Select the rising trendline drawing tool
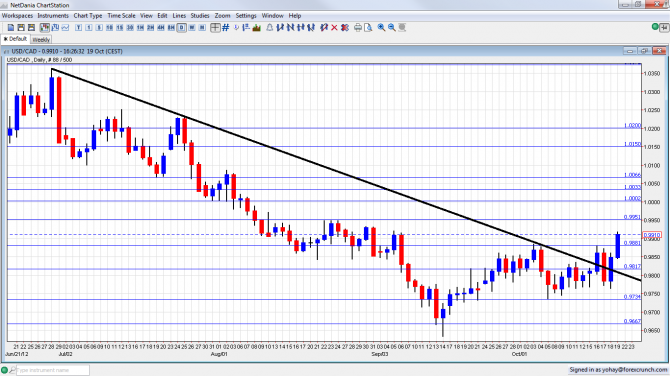The height and width of the screenshot is (376, 670). click(x=280, y=27)
